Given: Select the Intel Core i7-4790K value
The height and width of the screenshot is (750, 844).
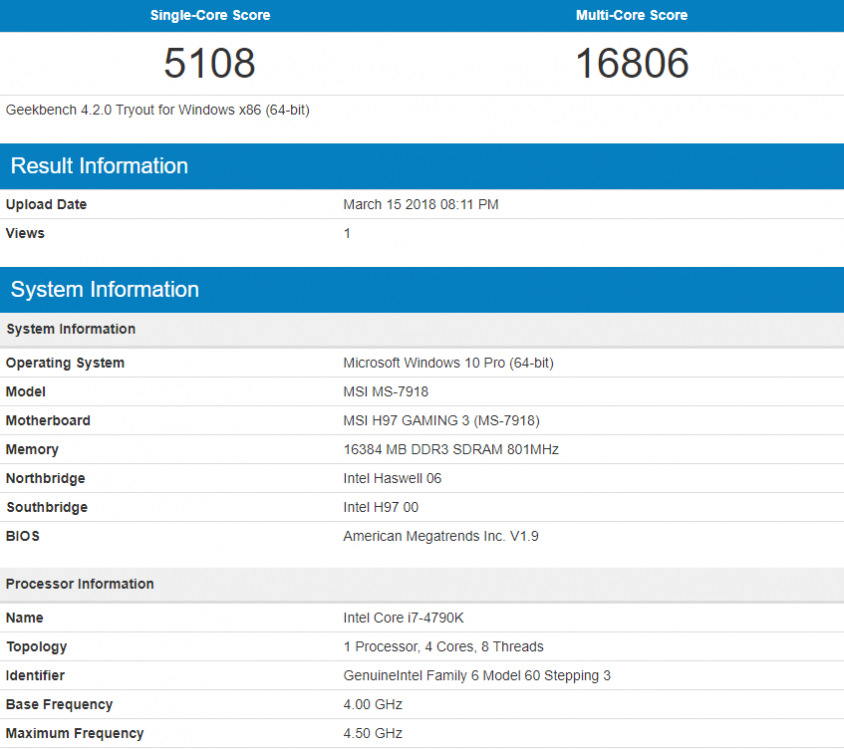Looking at the screenshot, I should pyautogui.click(x=404, y=618).
